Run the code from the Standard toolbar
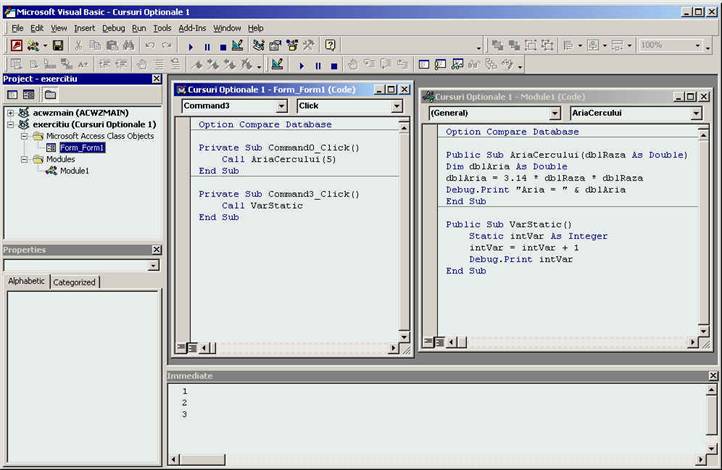The image size is (722, 470). 191,46
